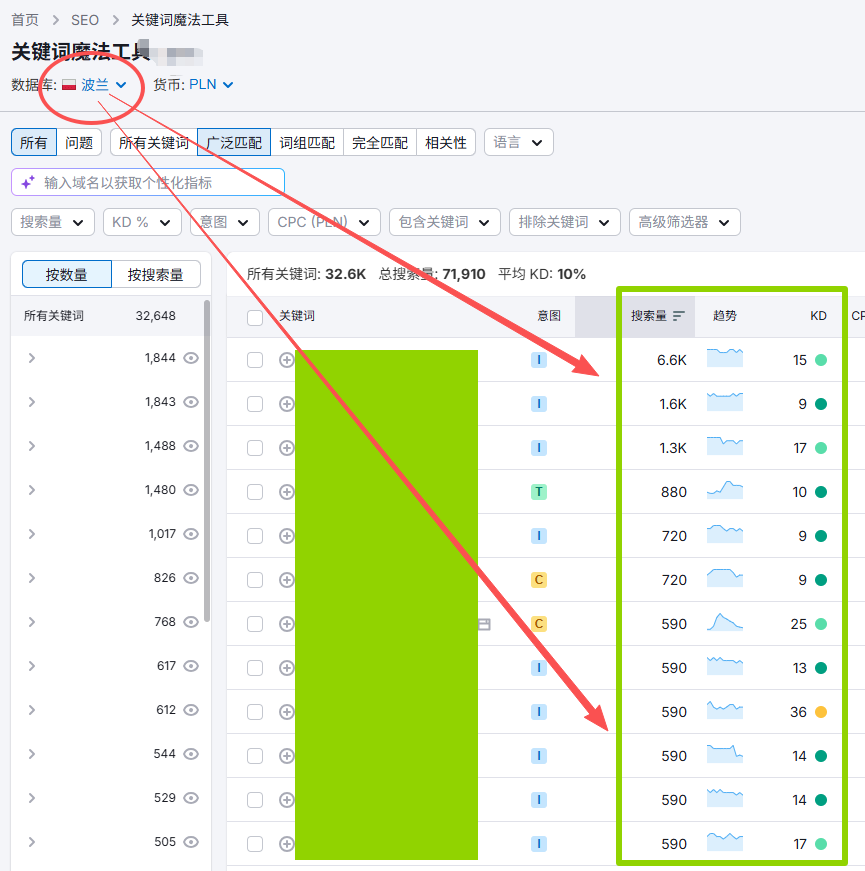Add keyword in the 1.3K row
The image size is (865, 871).
pos(286,448)
